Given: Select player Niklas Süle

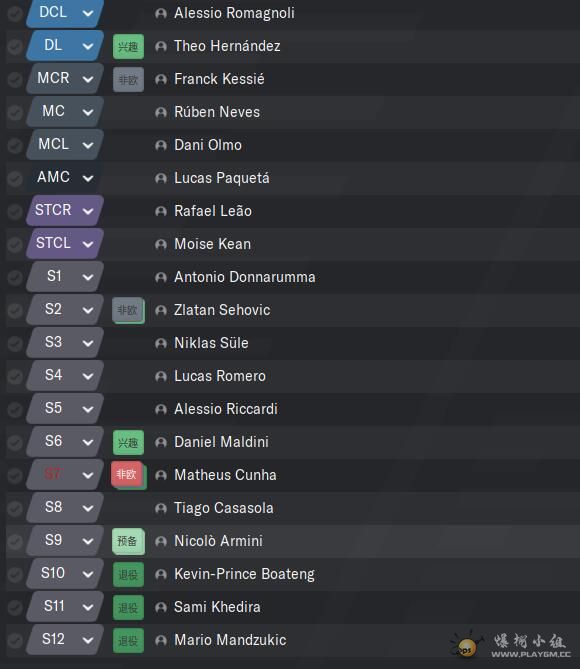Looking at the screenshot, I should [x=211, y=343].
